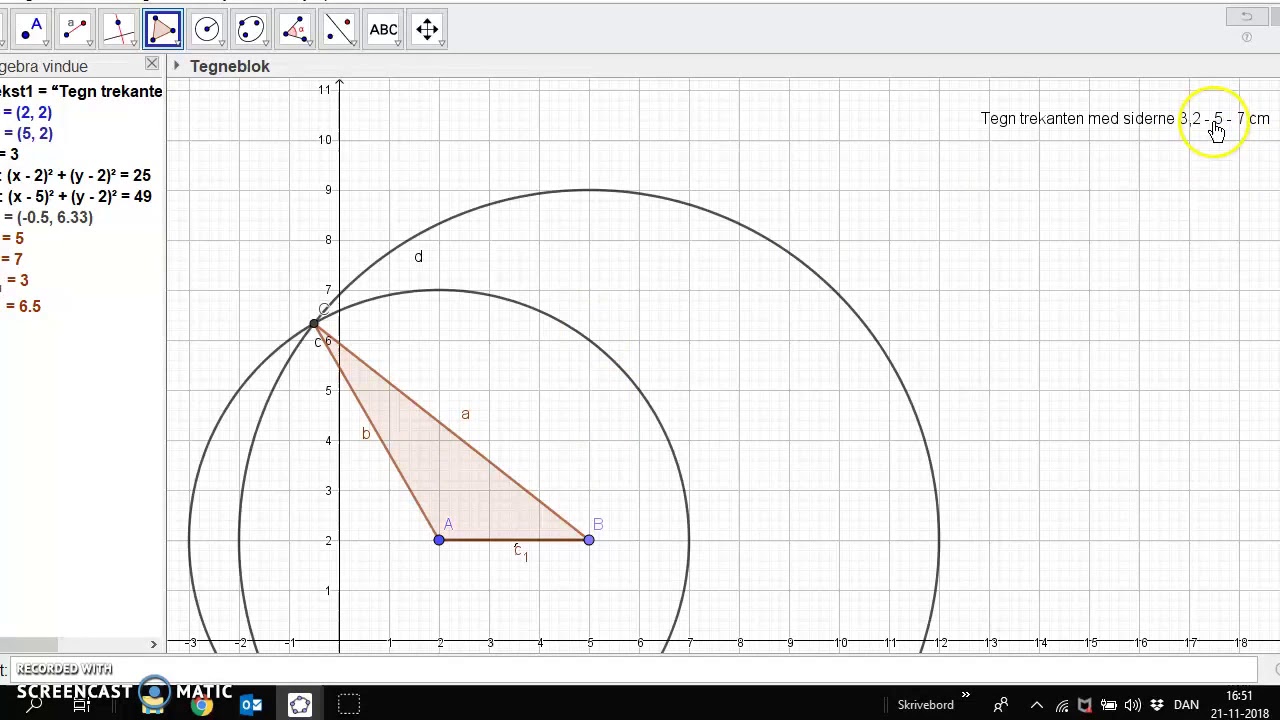
Task: Open the Circle tool dropdown arrow
Action: click(222, 44)
